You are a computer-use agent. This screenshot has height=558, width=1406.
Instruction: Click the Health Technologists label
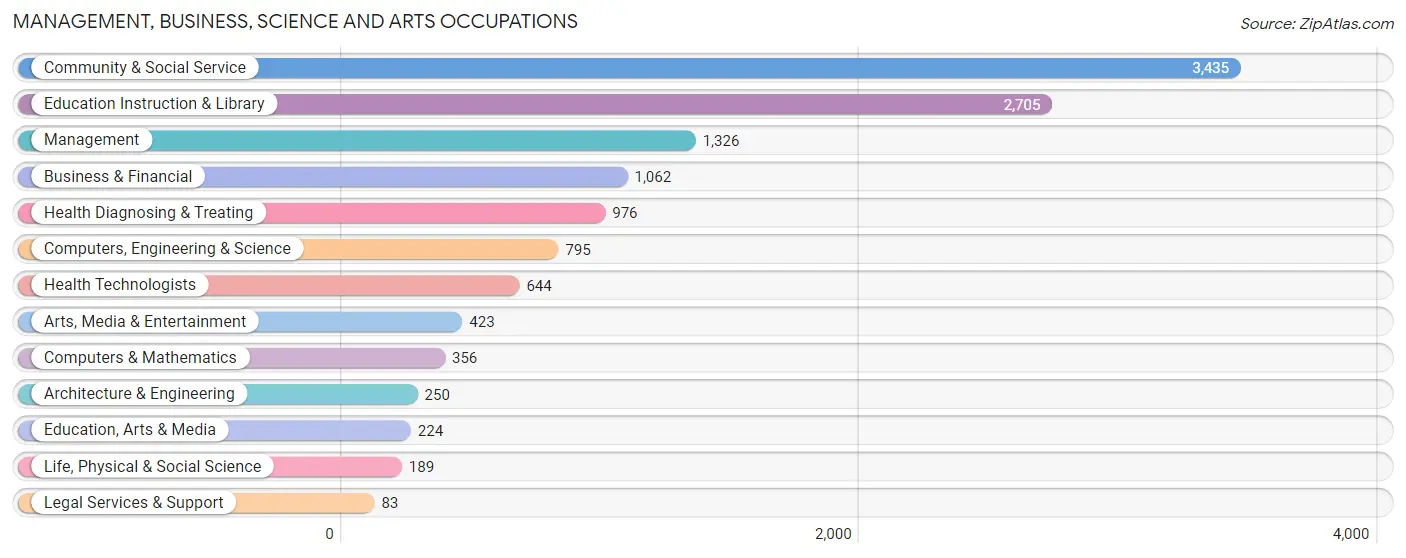[120, 285]
